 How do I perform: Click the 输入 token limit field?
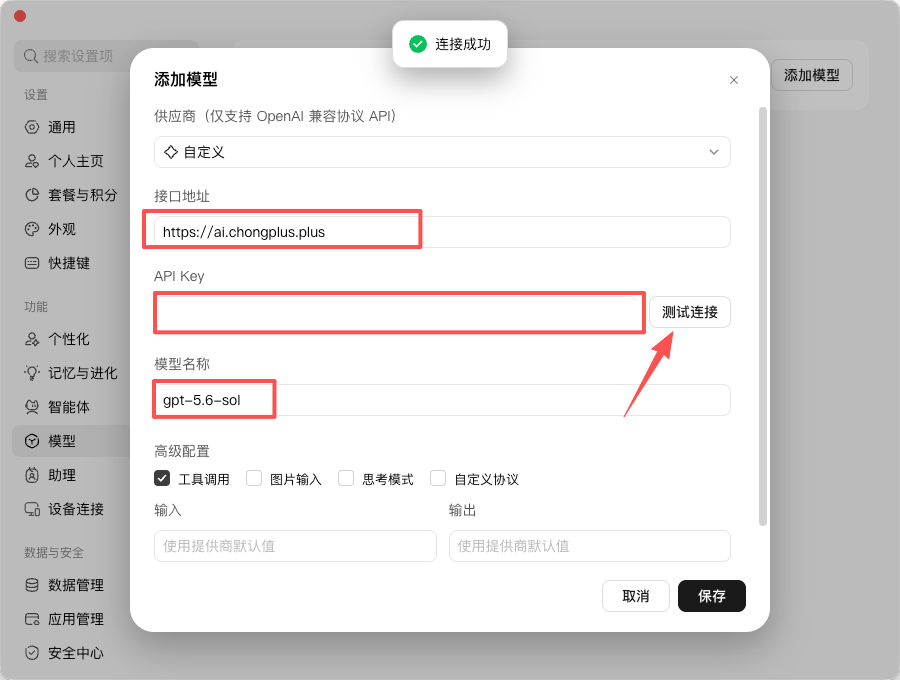click(295, 546)
